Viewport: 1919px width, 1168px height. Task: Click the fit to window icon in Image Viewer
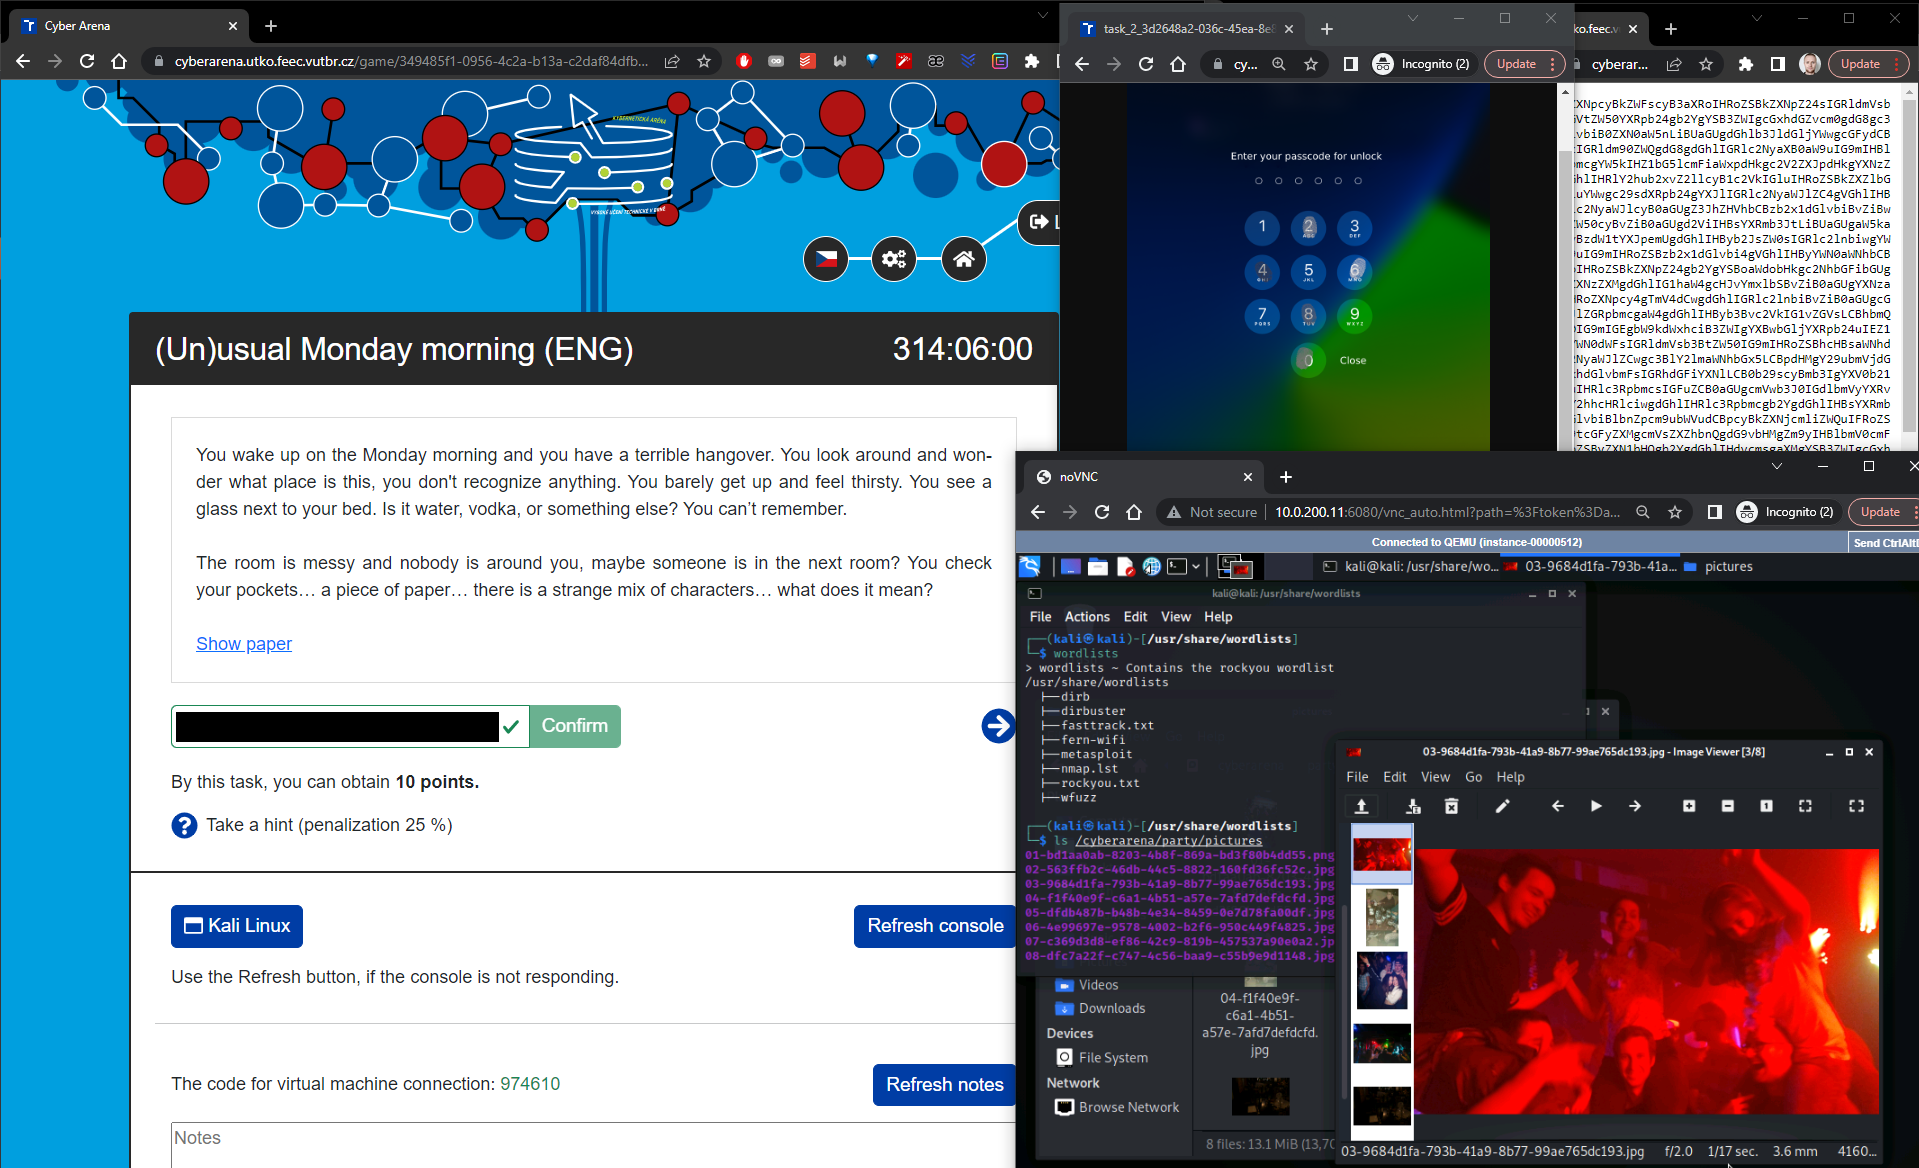1805,806
